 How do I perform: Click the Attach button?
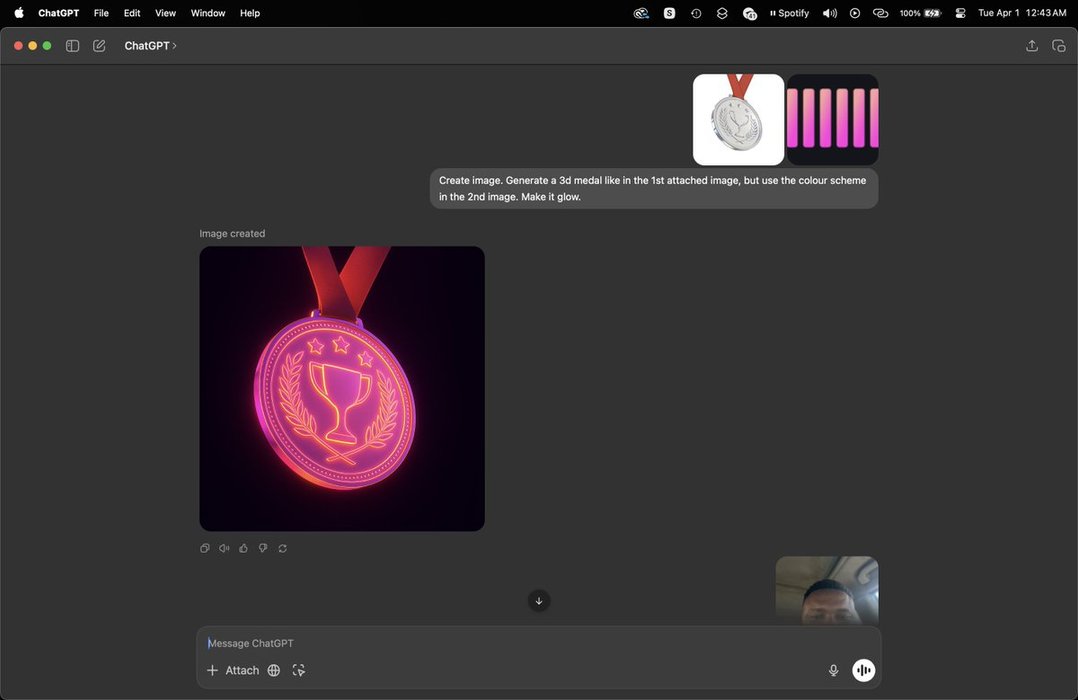[233, 670]
